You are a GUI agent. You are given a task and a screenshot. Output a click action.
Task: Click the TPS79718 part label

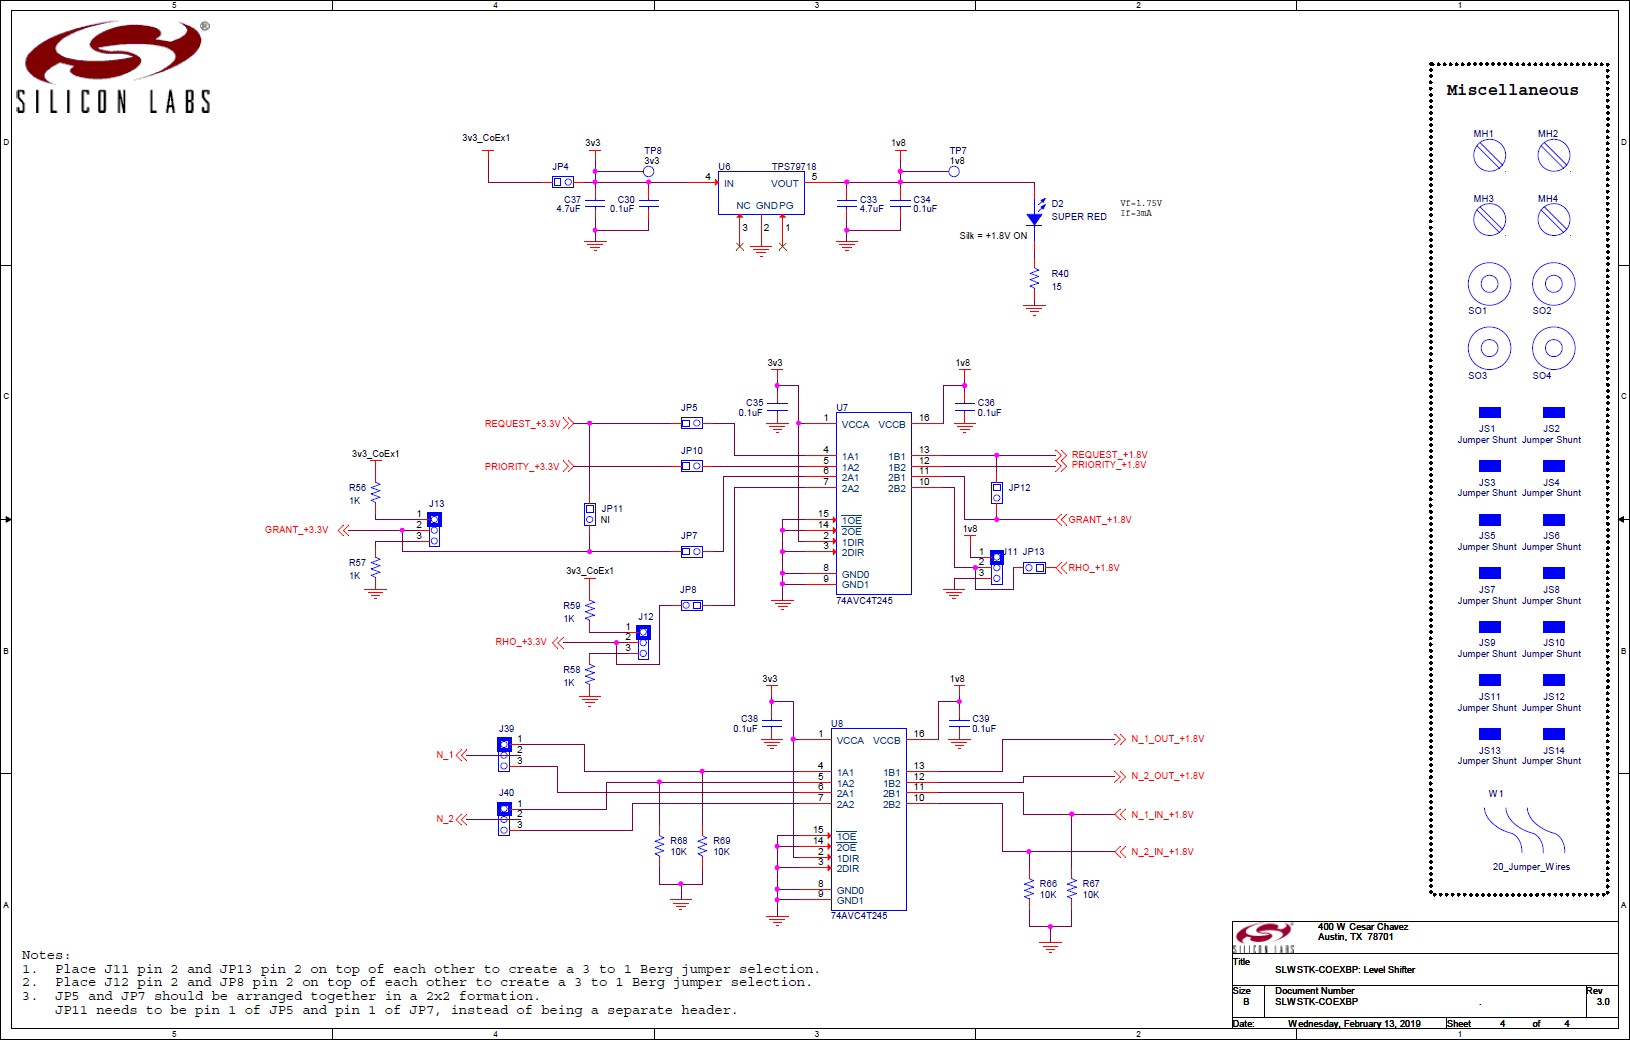[x=794, y=167]
